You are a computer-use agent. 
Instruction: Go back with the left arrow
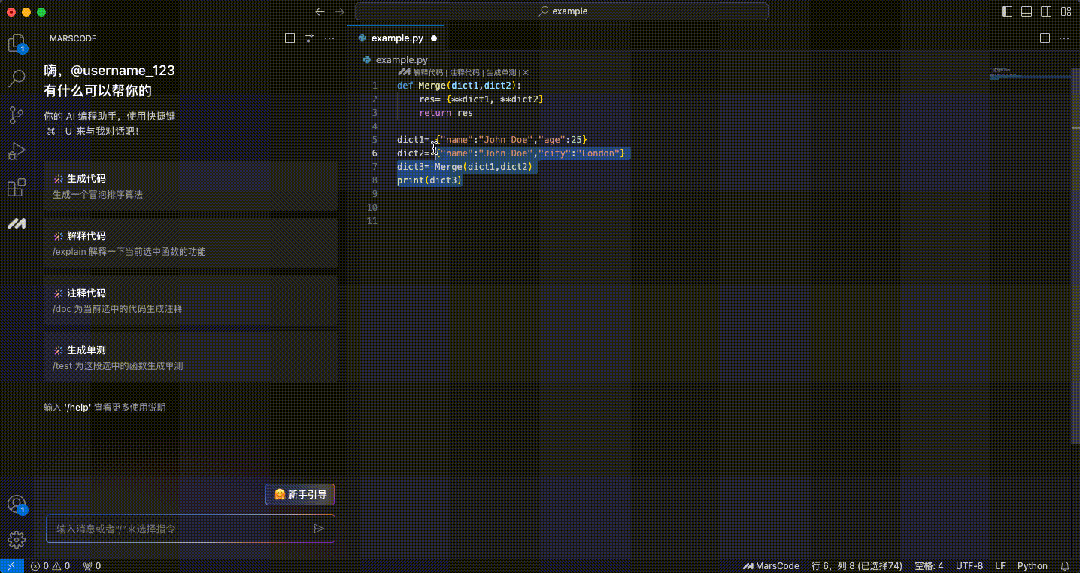(319, 11)
